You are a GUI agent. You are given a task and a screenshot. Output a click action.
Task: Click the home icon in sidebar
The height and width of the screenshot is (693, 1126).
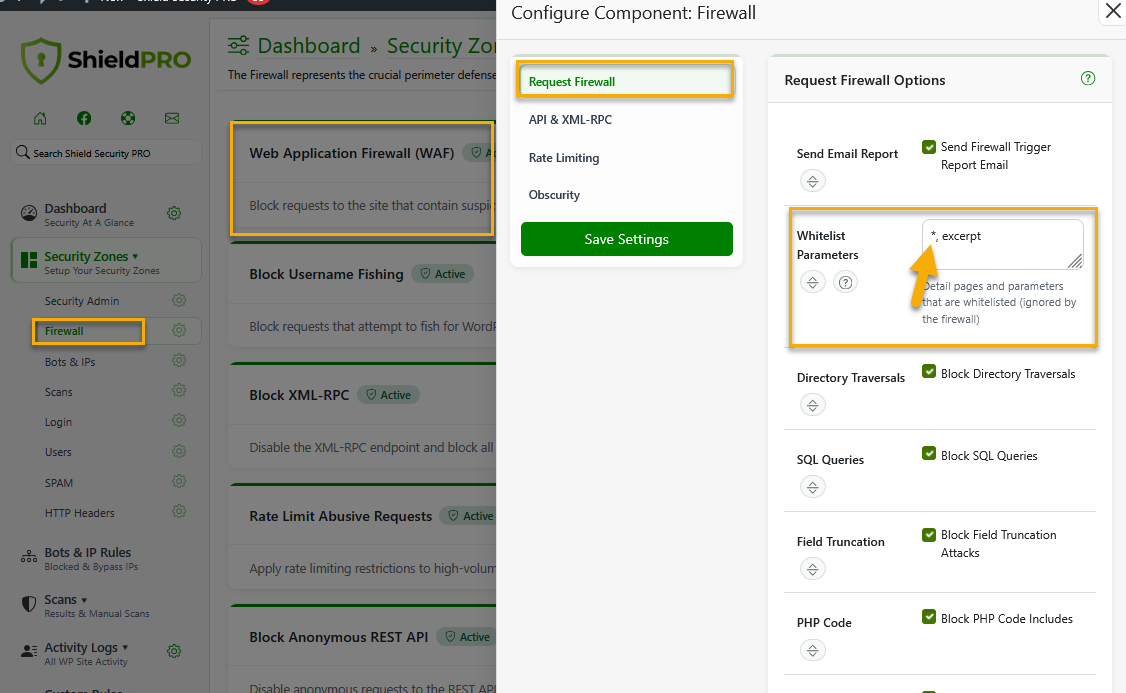pyautogui.click(x=40, y=118)
